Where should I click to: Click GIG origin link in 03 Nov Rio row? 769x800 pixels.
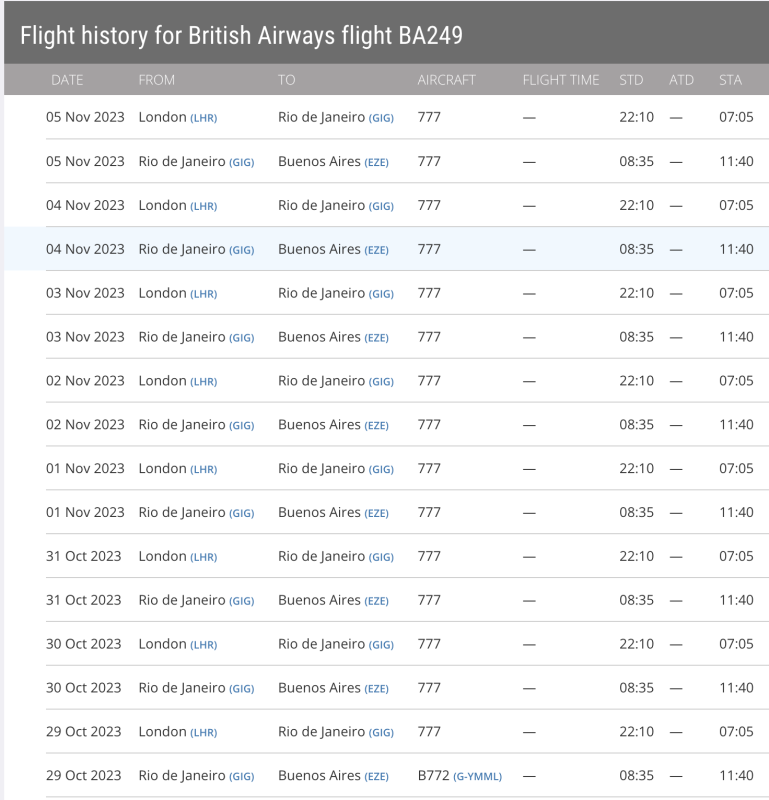tap(241, 338)
